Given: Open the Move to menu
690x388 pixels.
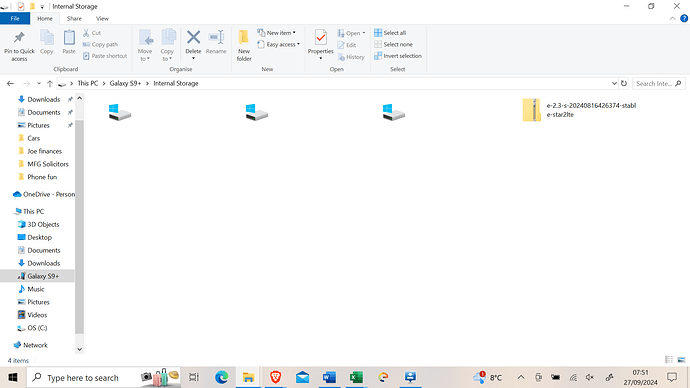Looking at the screenshot, I should [x=145, y=45].
